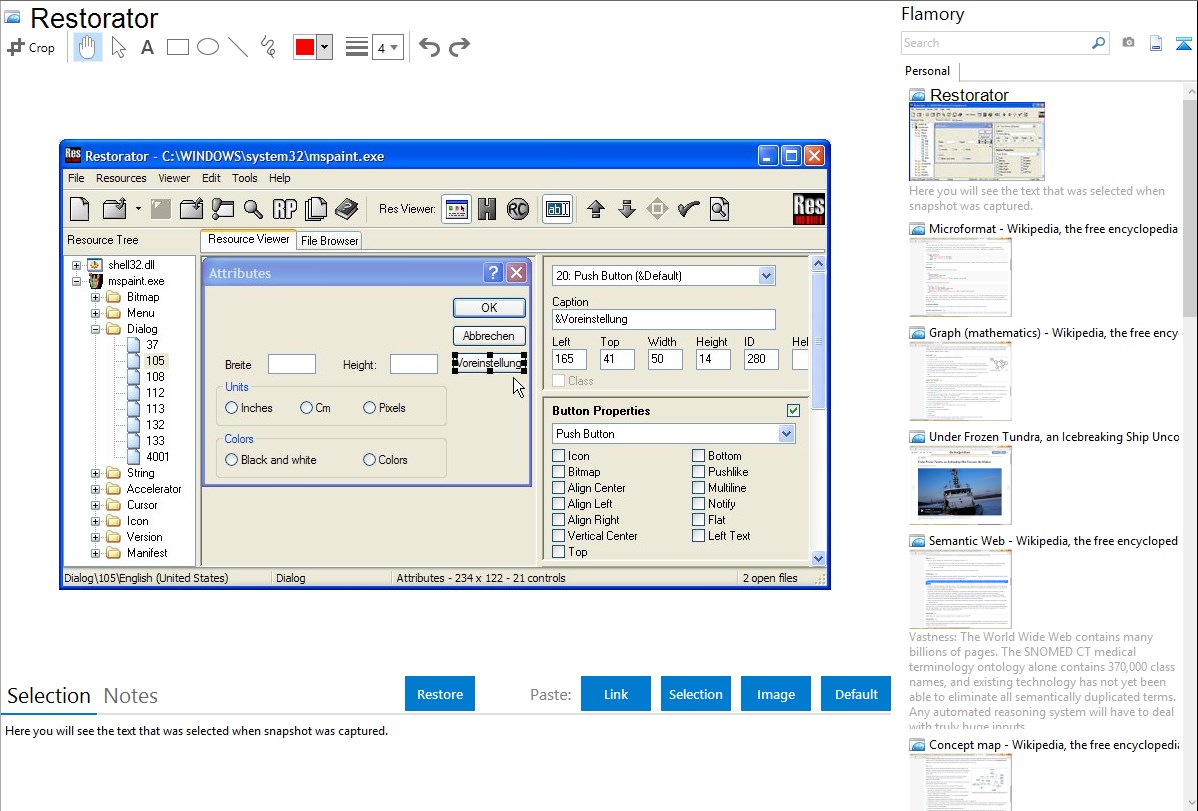Pick the ellipse shape tool
This screenshot has height=811, width=1198.
pyautogui.click(x=208, y=47)
